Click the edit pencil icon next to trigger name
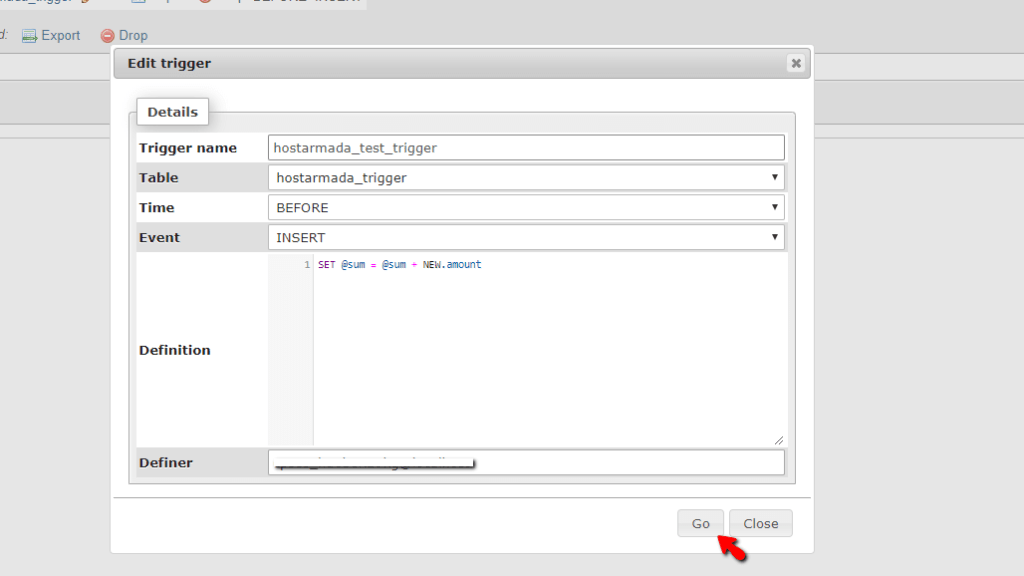 coord(85,4)
